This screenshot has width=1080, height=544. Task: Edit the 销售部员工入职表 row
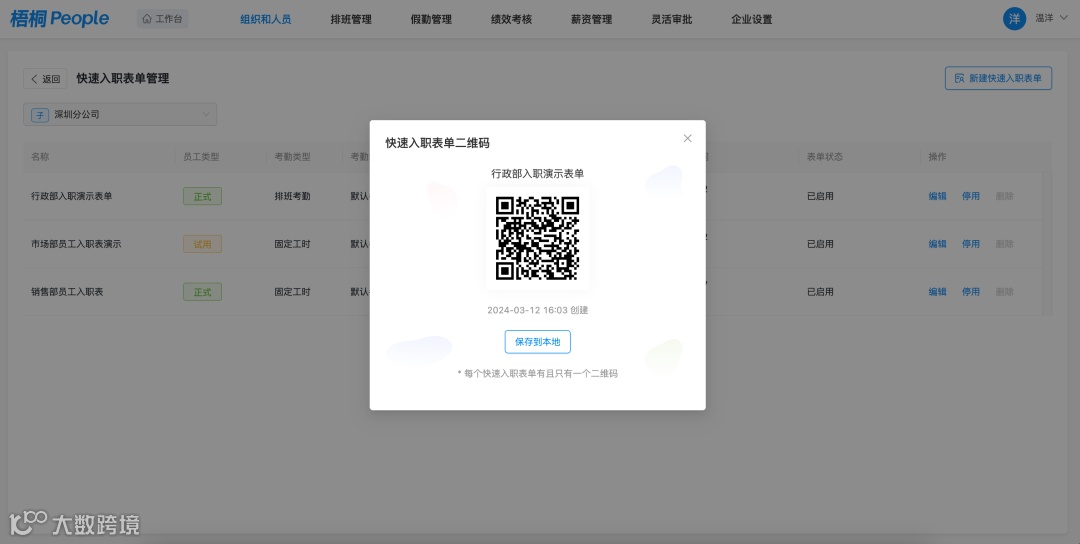pos(937,292)
